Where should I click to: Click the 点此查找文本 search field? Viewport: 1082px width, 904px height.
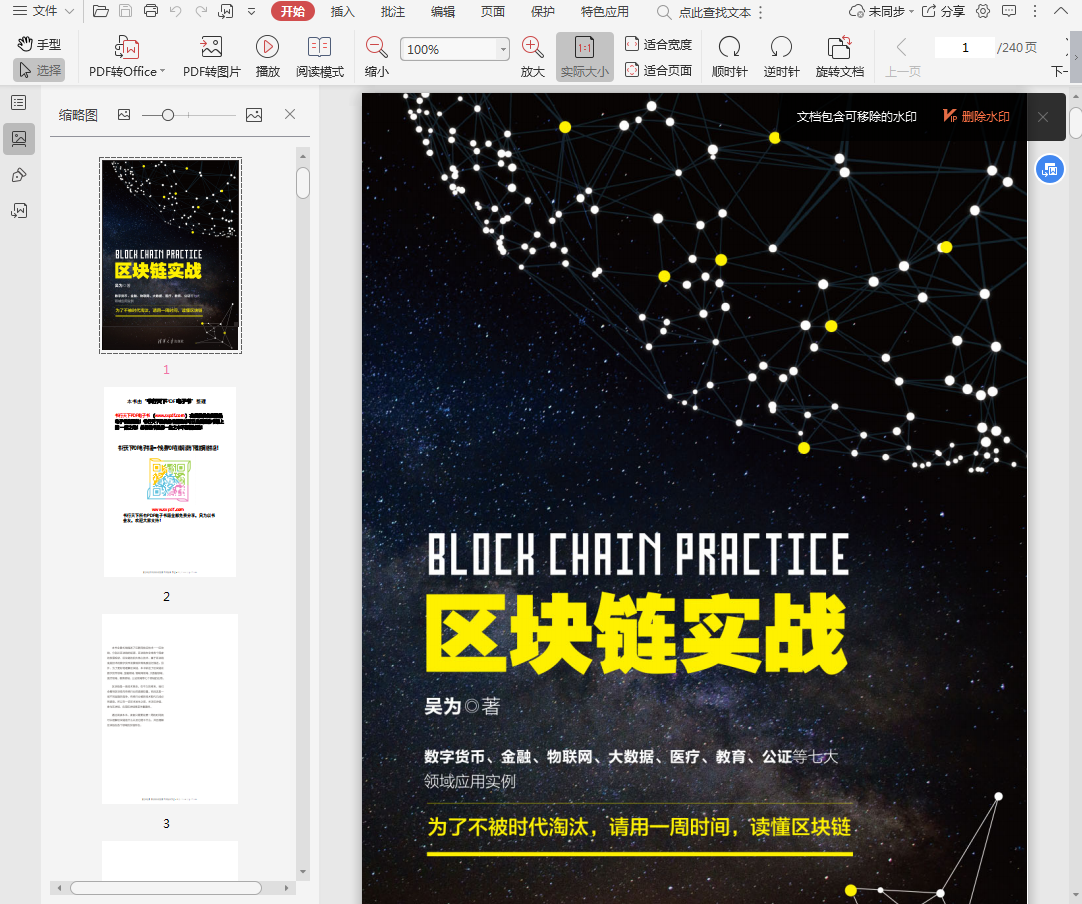705,12
